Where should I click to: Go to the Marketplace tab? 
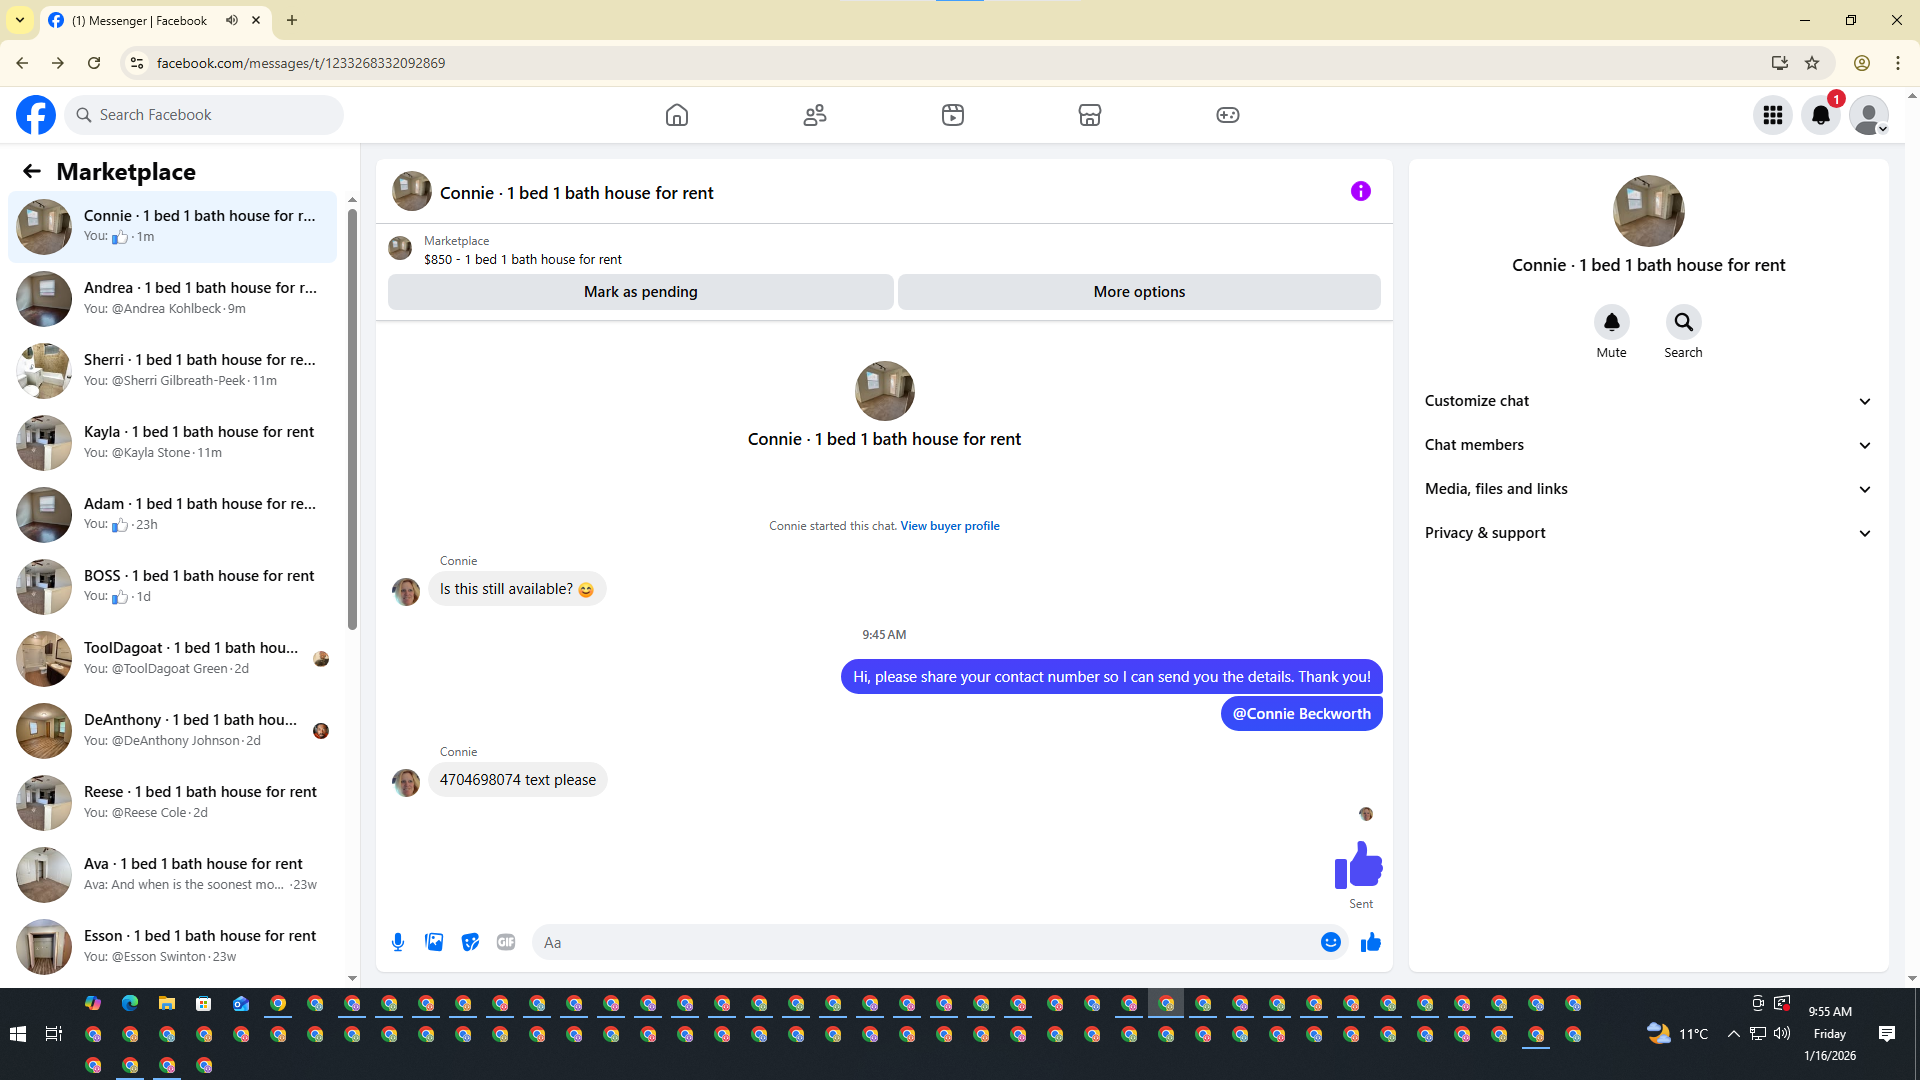[1089, 115]
